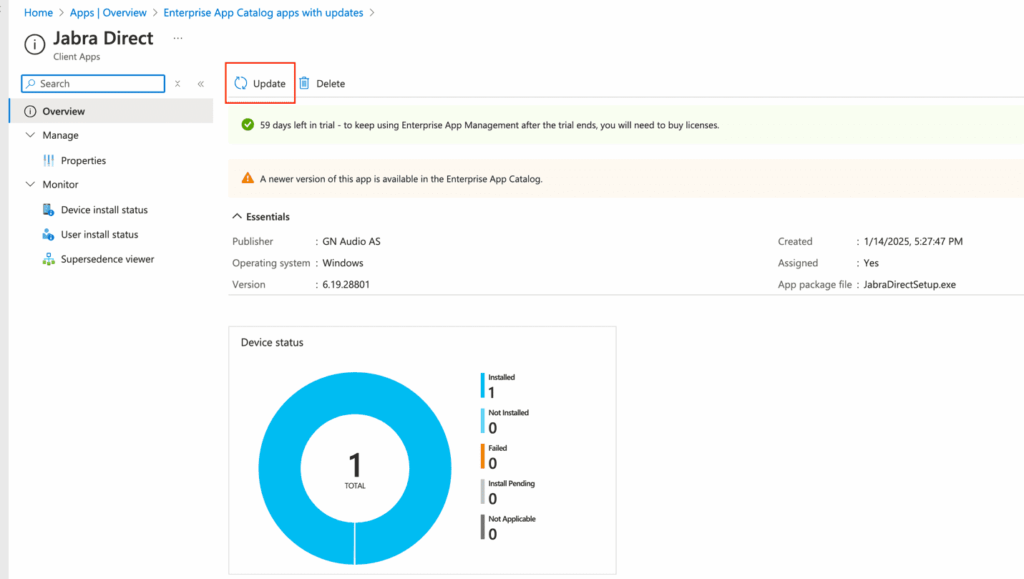Open Properties from the left menu
This screenshot has height=579, width=1024.
click(83, 161)
